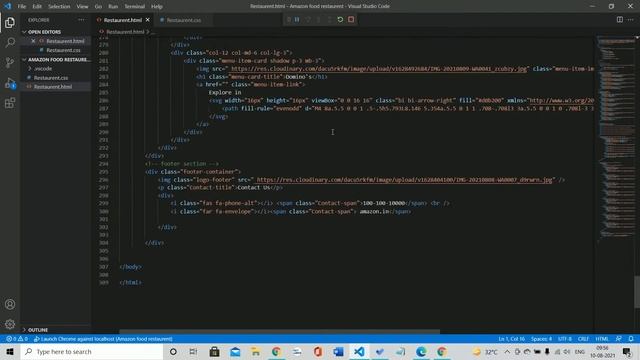Restart the debug session
Screen dimensions: 640x360
click(340, 20)
